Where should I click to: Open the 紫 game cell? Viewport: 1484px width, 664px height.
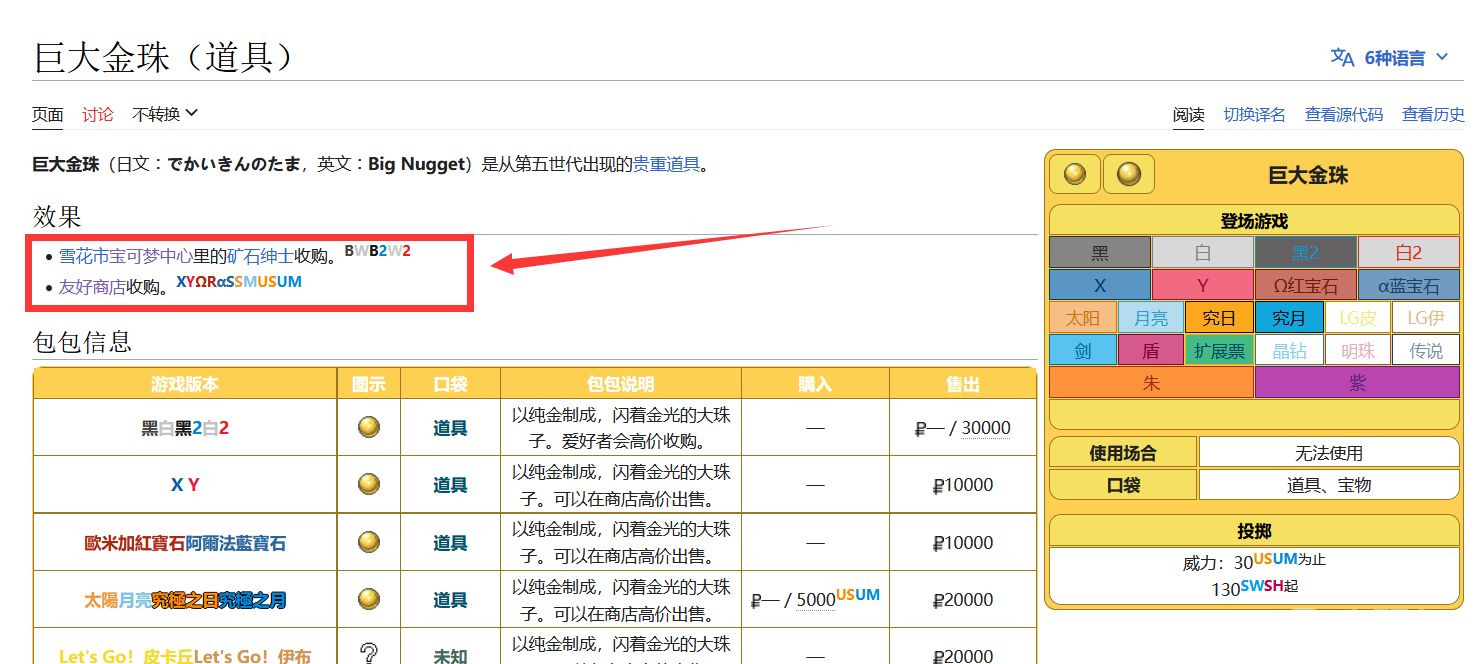(1357, 382)
